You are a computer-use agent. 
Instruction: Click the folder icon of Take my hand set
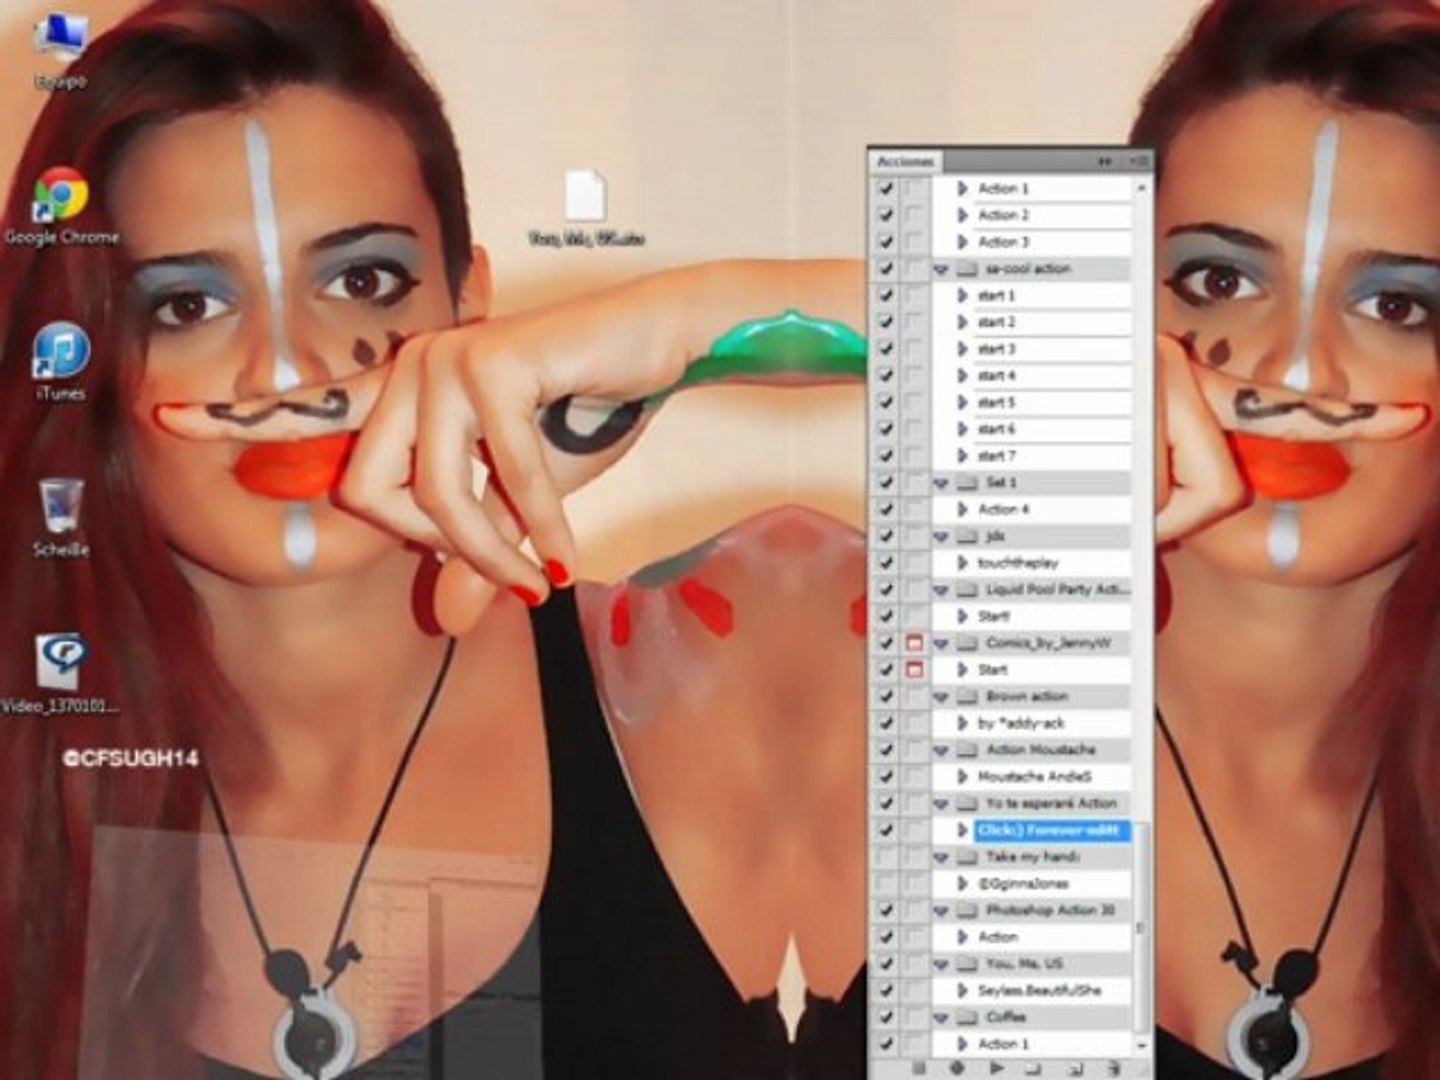tap(967, 857)
